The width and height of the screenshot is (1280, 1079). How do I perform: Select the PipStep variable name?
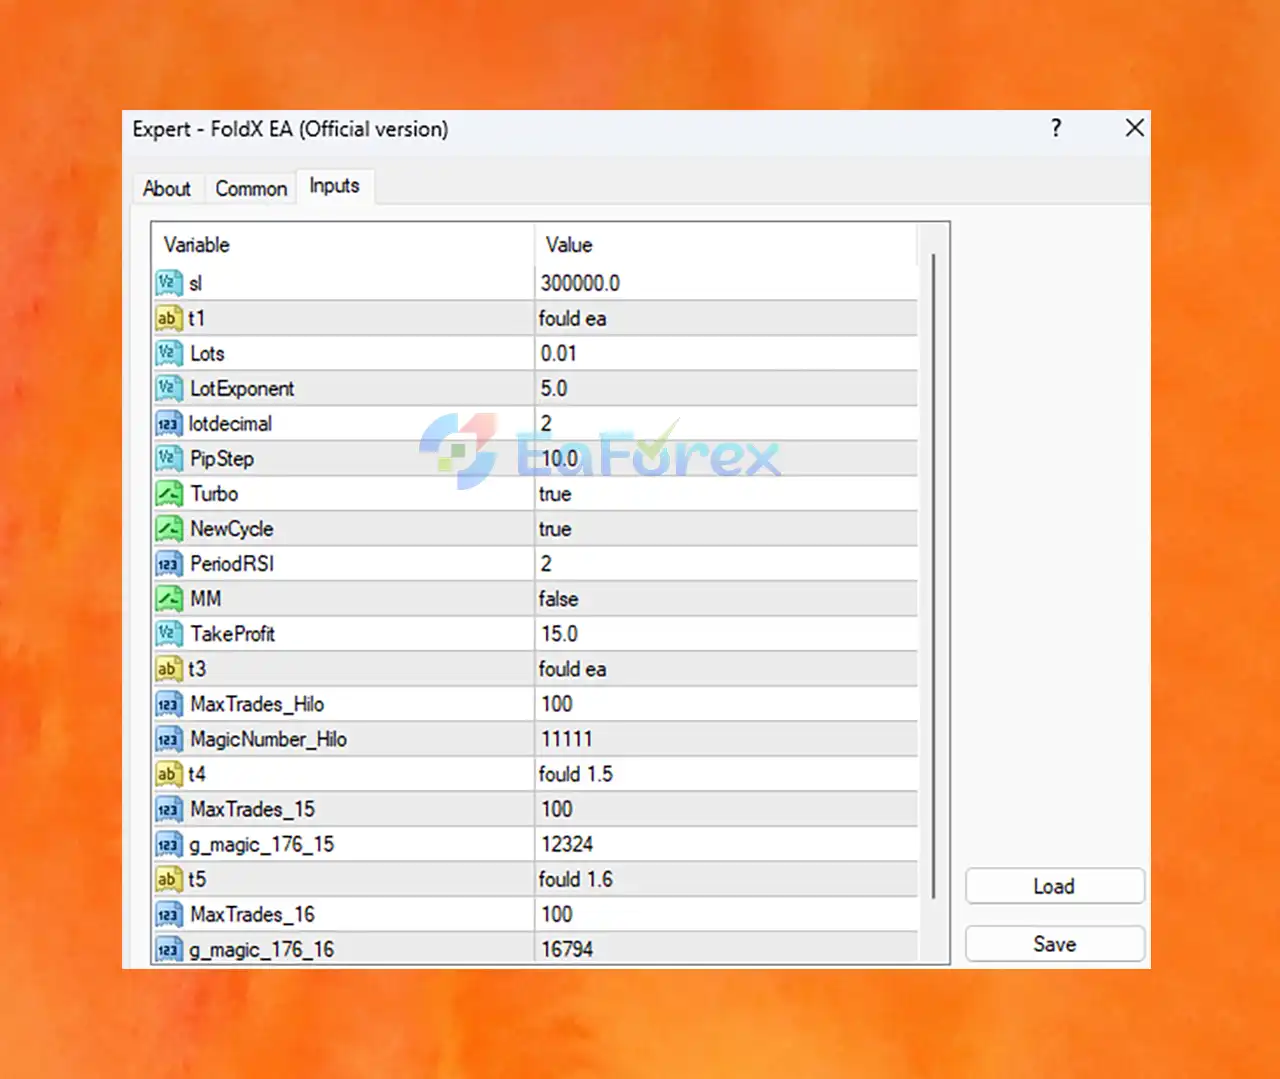(x=222, y=458)
